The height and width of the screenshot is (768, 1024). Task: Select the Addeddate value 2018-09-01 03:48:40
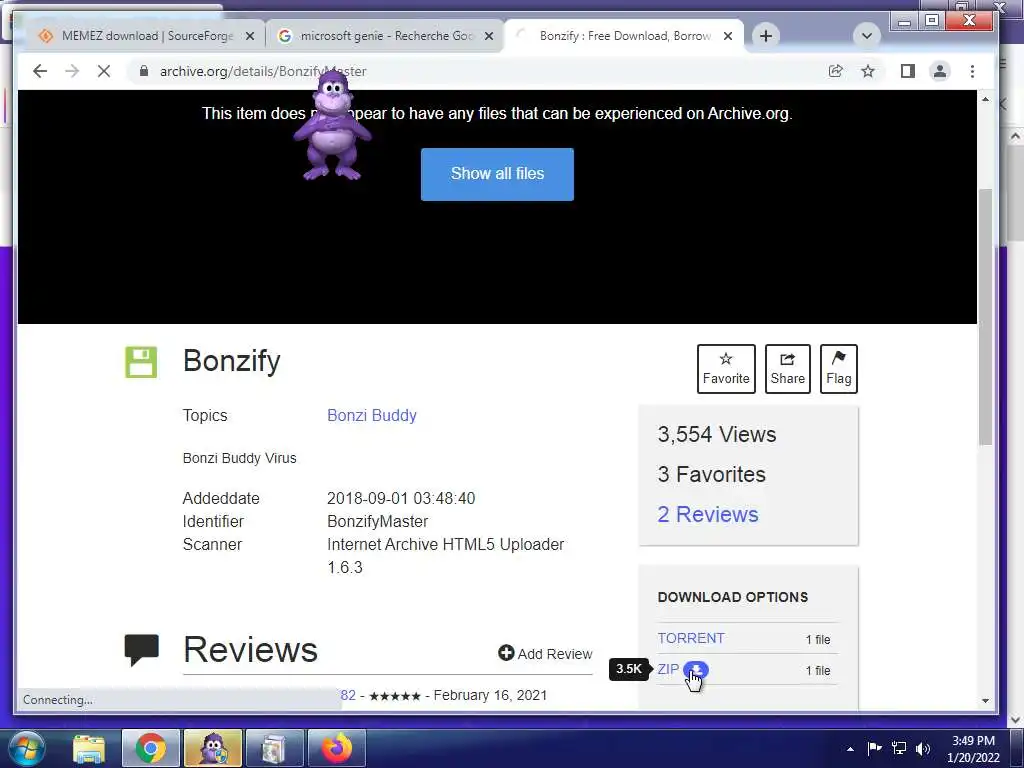[401, 498]
